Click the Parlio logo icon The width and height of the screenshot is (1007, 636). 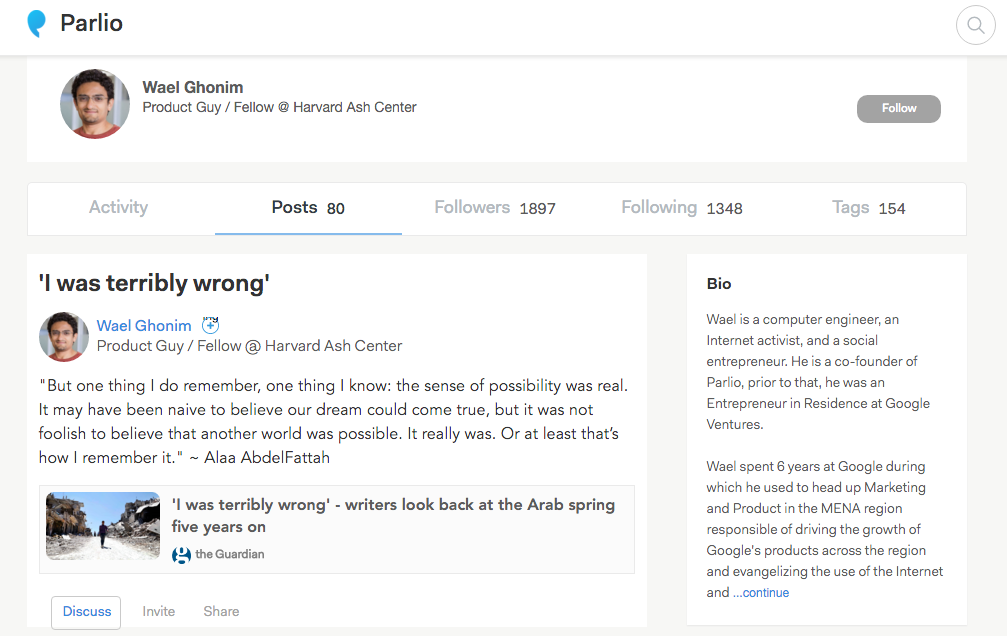click(37, 23)
